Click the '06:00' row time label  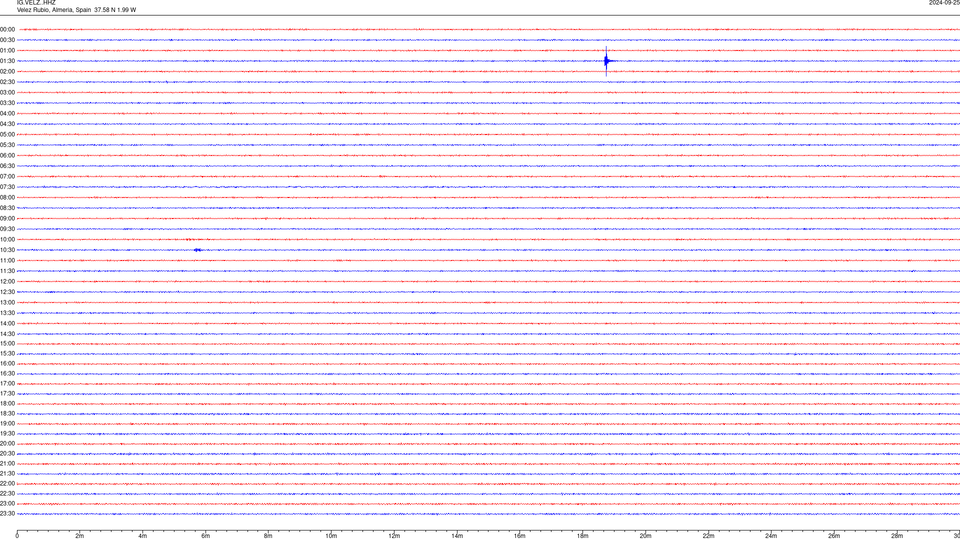click(7, 156)
